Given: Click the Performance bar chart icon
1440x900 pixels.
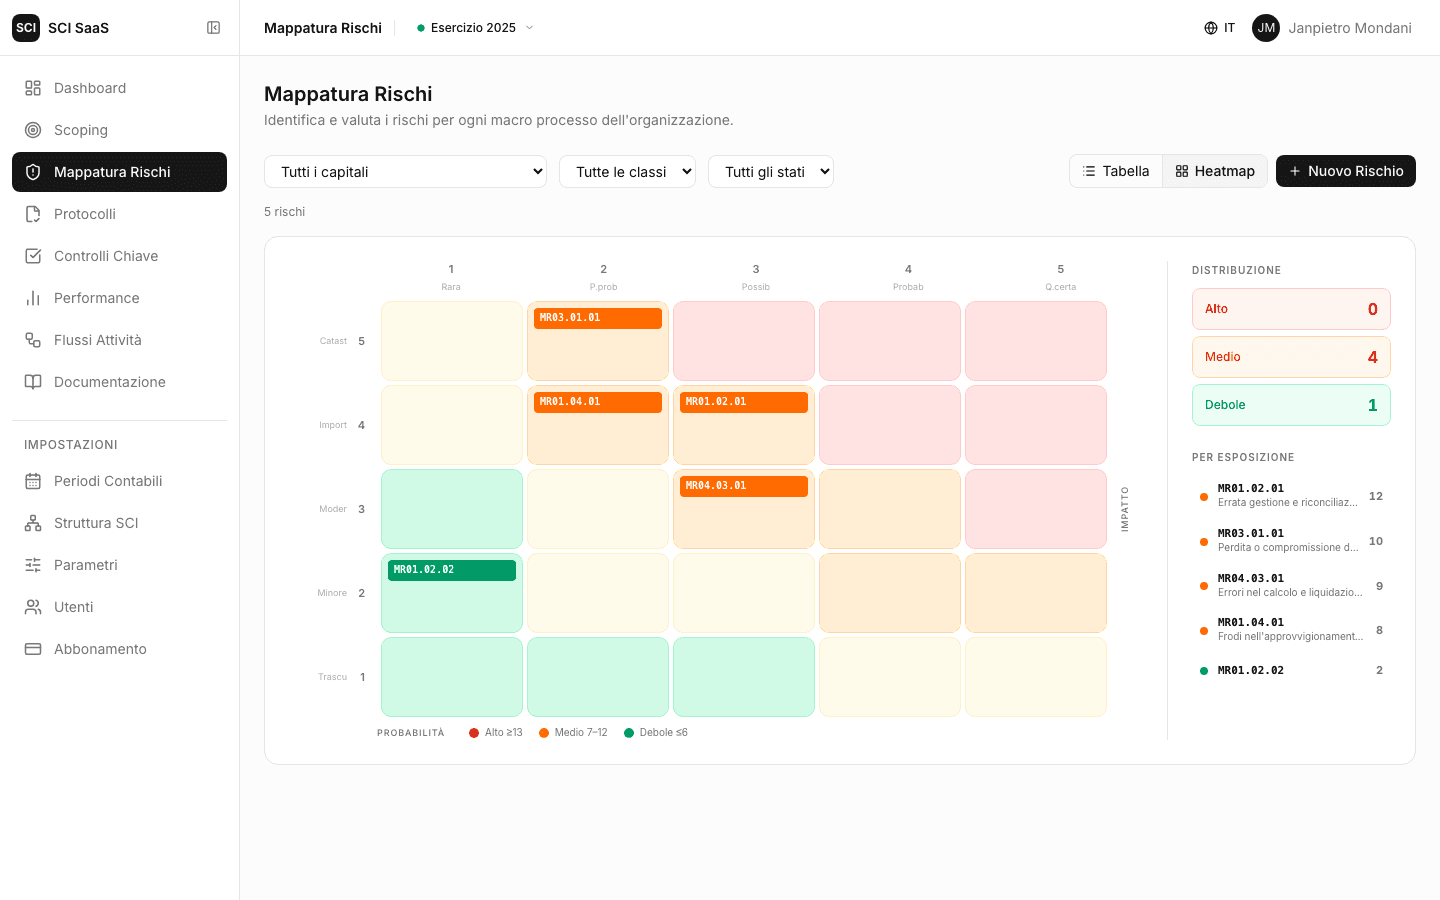Looking at the screenshot, I should (33, 298).
